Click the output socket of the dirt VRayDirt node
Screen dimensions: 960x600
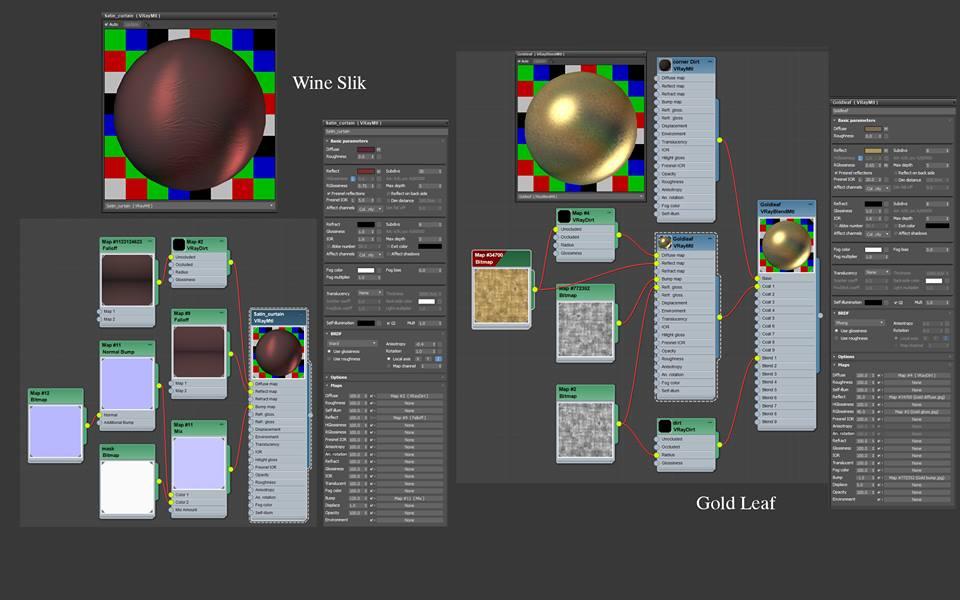(x=717, y=443)
